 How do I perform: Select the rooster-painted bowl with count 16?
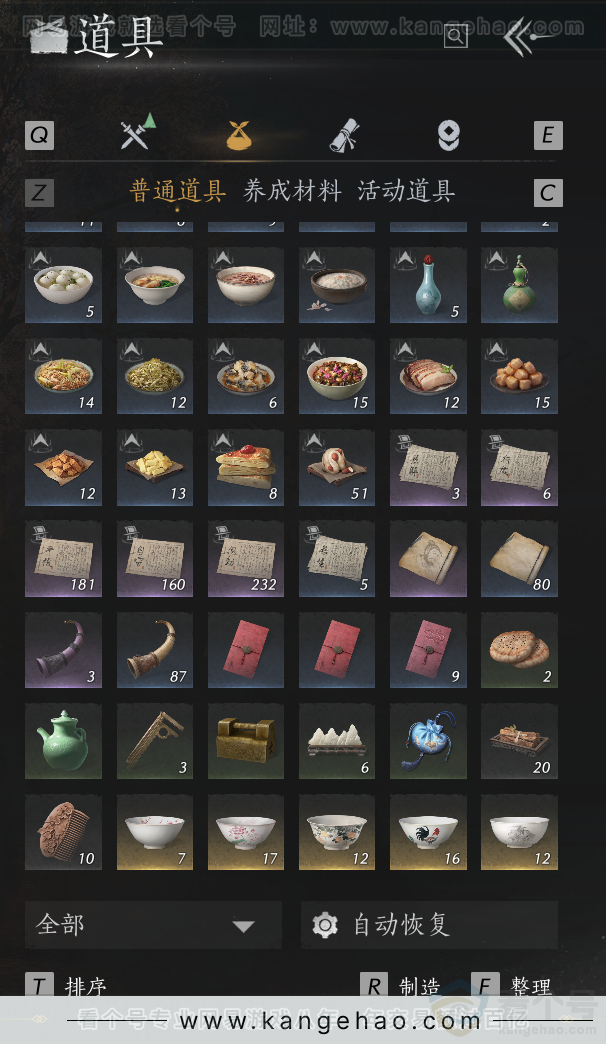point(428,832)
